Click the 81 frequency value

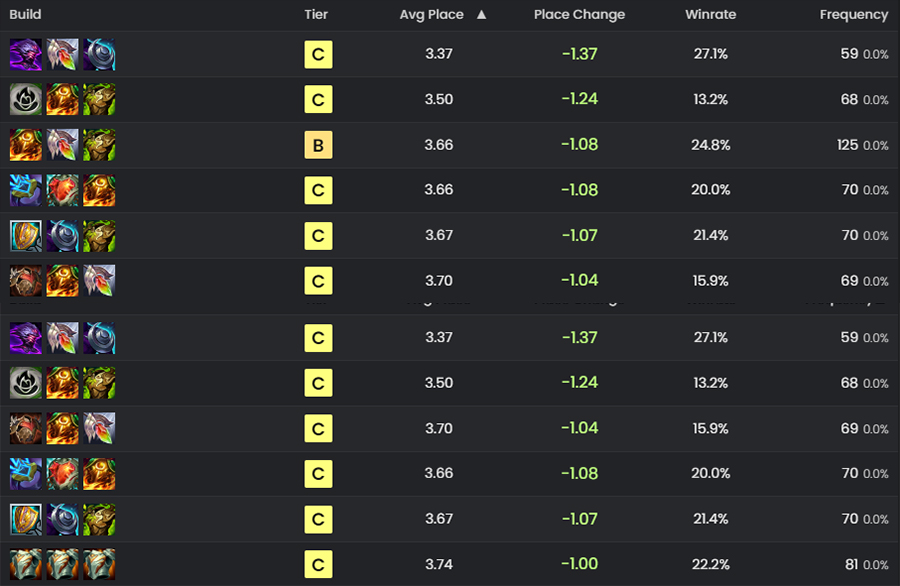coord(852,564)
